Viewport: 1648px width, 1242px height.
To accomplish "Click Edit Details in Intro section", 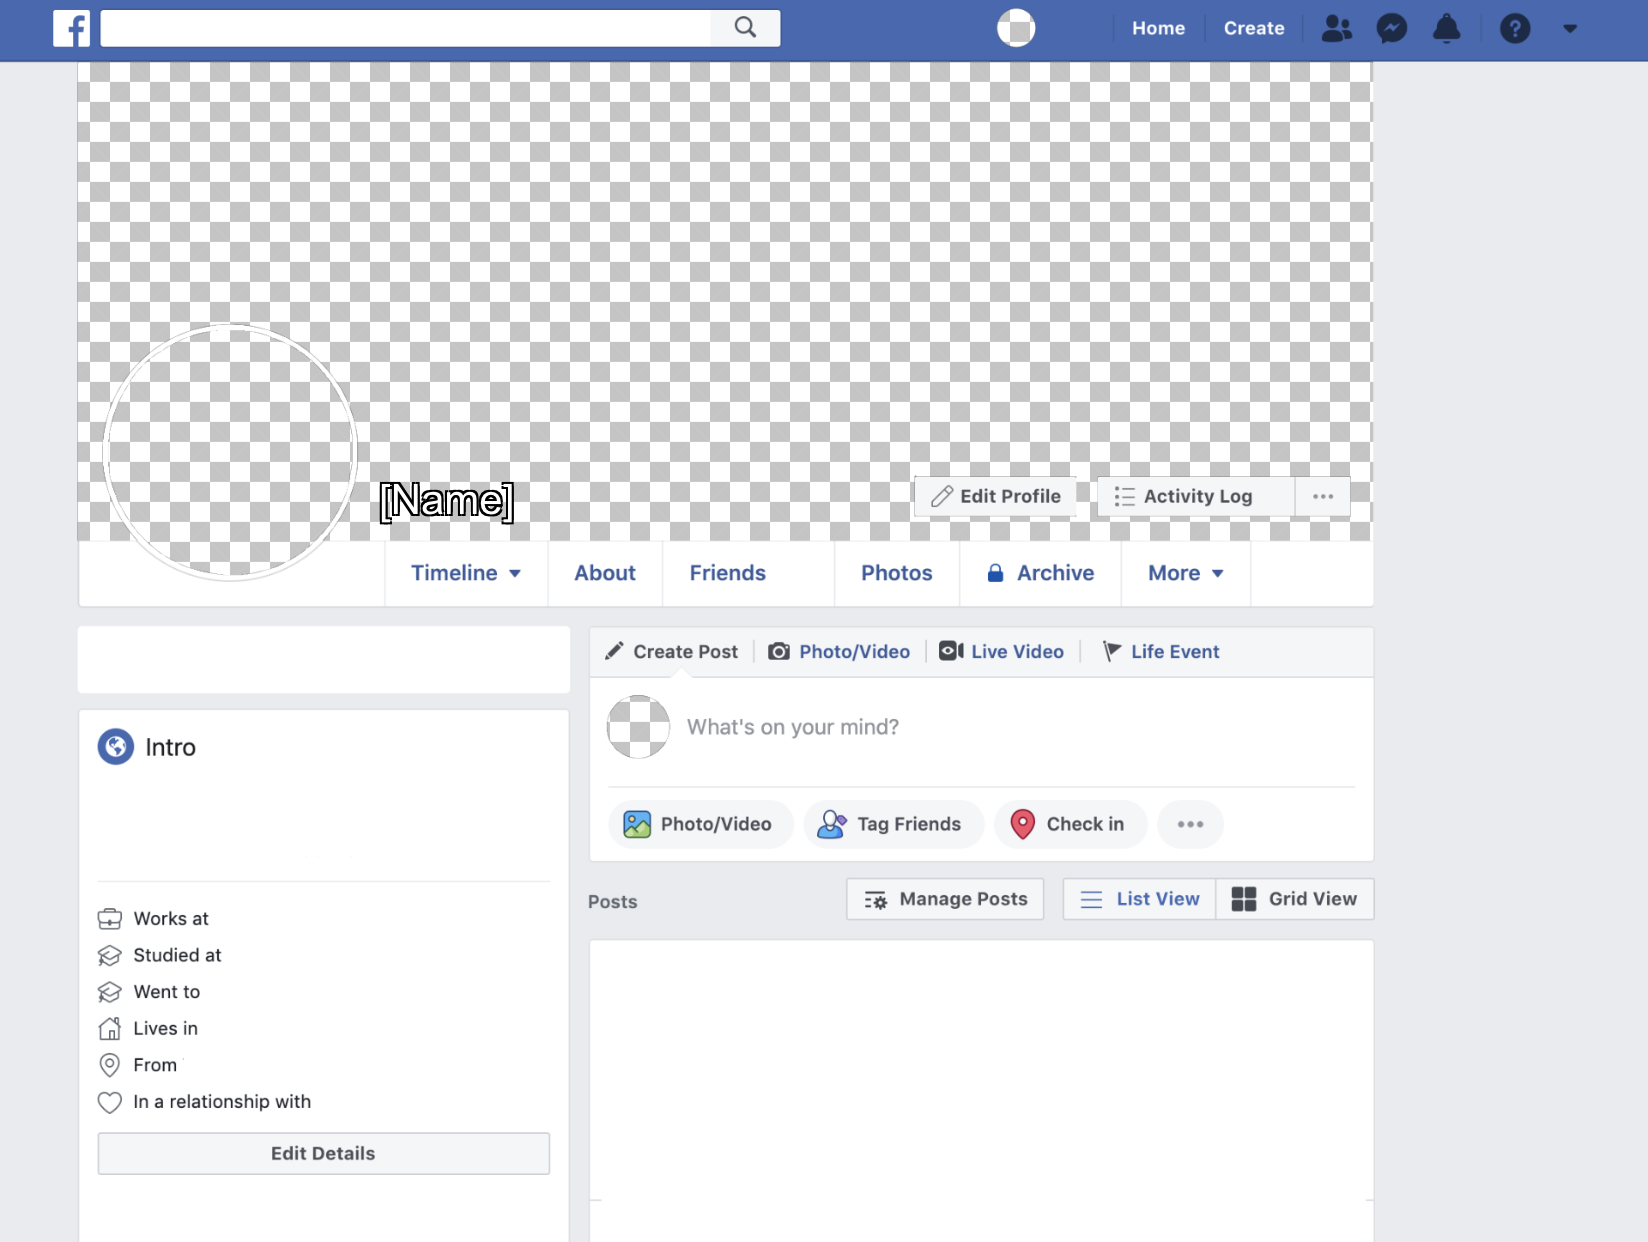I will (x=322, y=1153).
